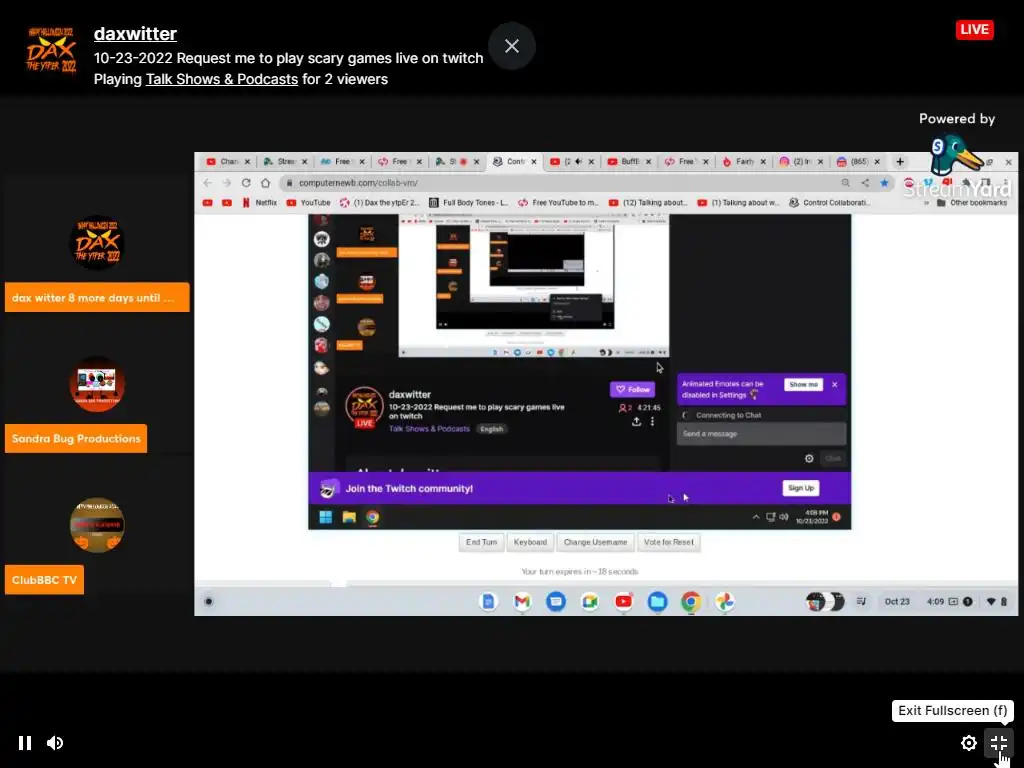Click Show me on the animated emotes notice
This screenshot has height=768, width=1024.
point(803,385)
